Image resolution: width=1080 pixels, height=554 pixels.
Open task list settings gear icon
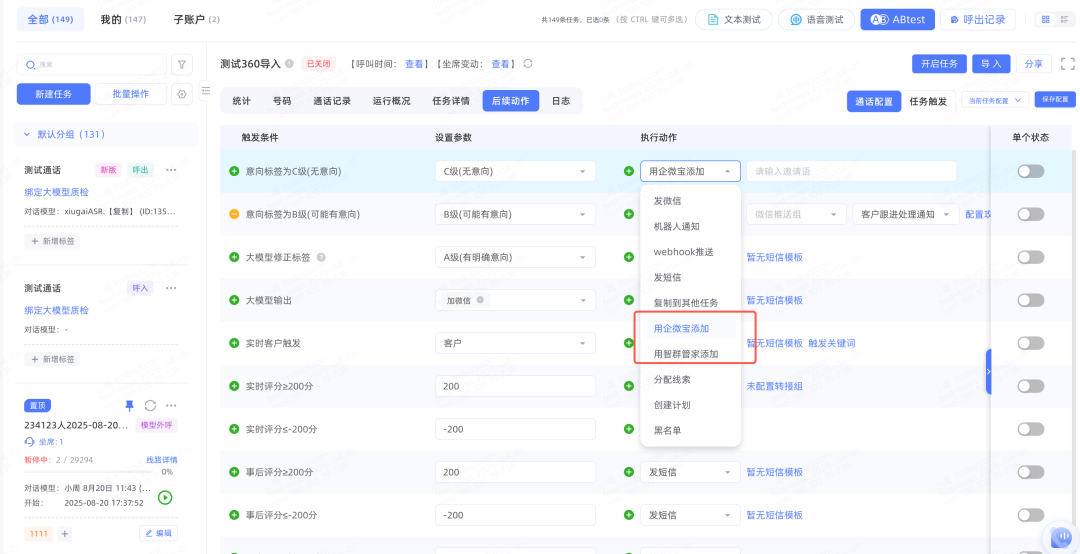coord(182,94)
